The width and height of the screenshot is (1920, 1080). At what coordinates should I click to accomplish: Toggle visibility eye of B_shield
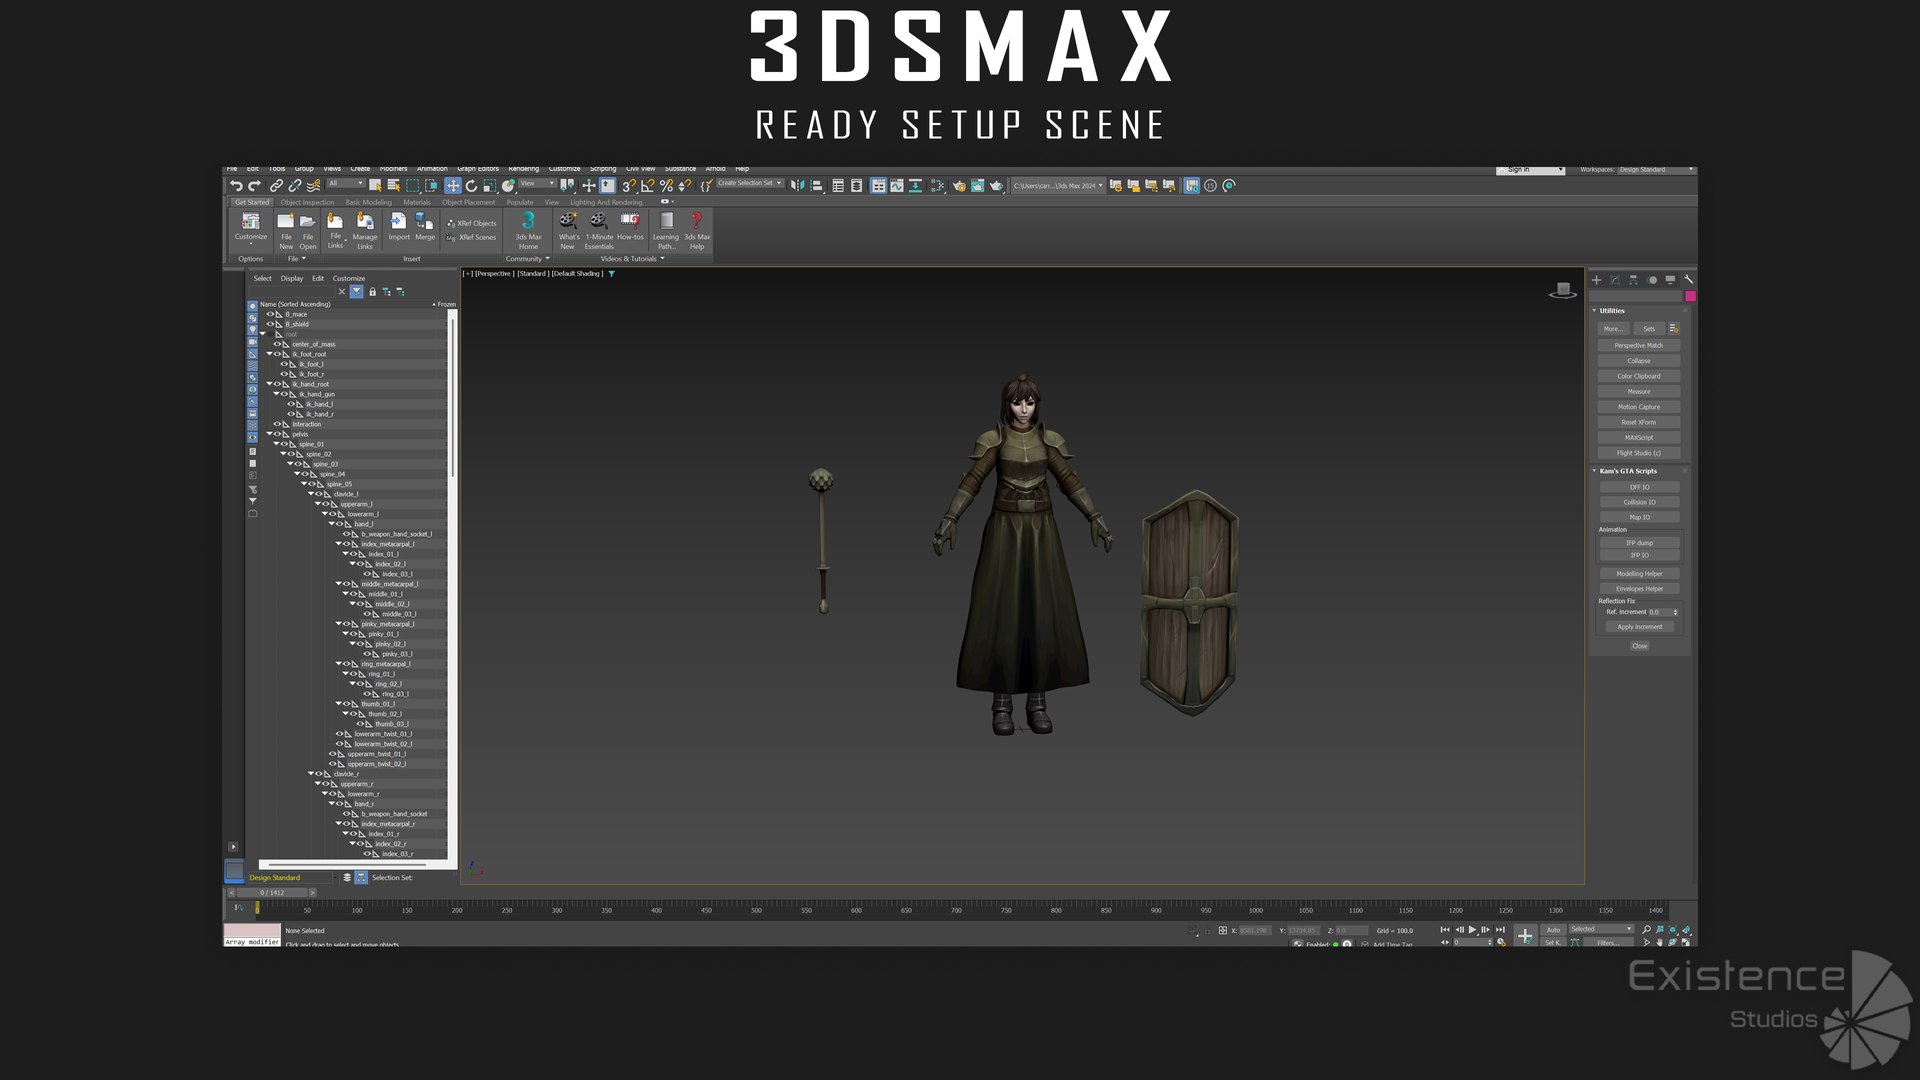point(270,324)
